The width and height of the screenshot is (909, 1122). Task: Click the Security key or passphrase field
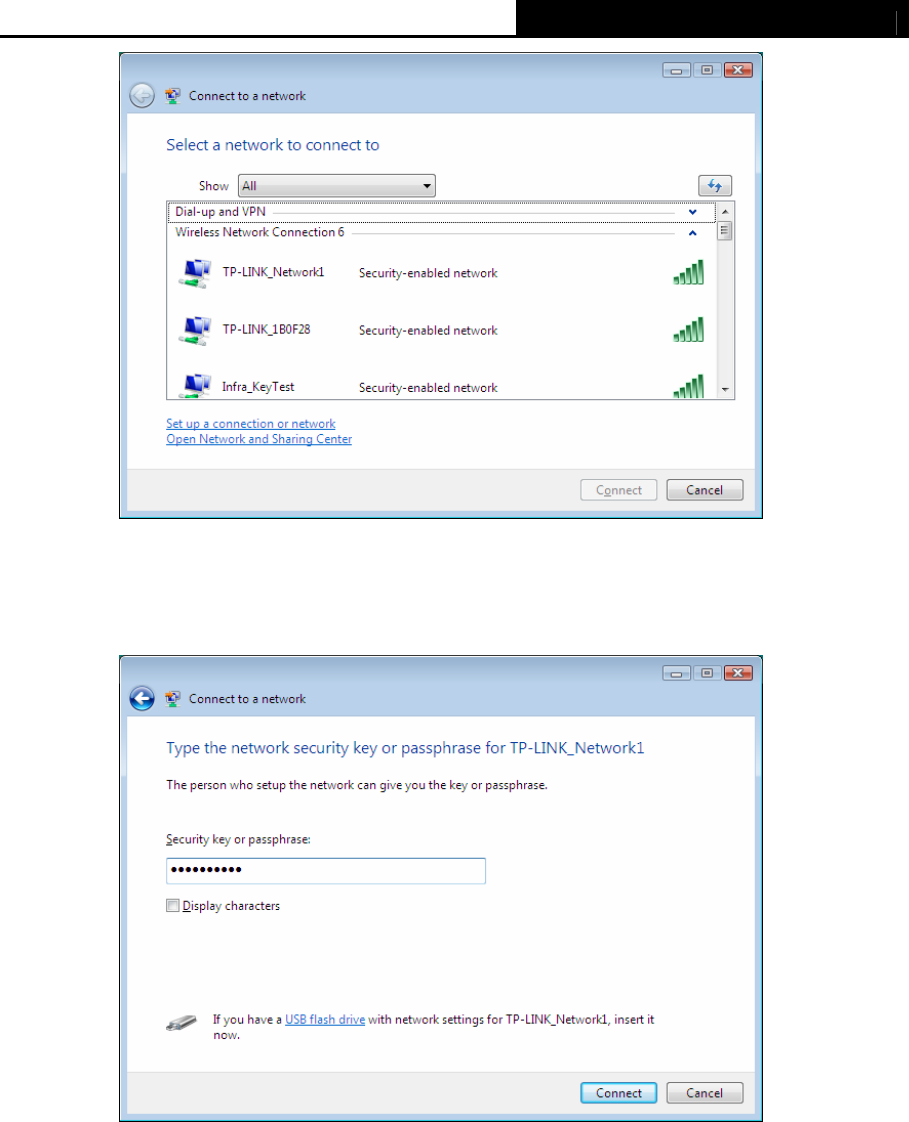tap(326, 871)
